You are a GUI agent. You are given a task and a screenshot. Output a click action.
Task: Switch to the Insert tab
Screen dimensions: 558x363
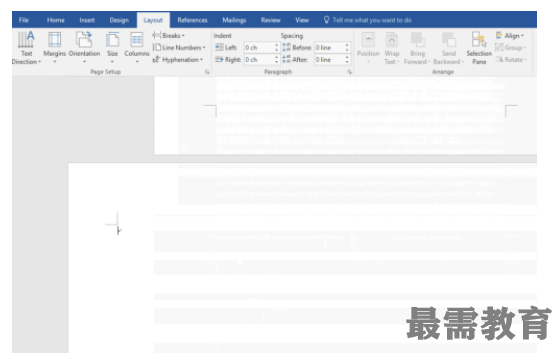[87, 20]
